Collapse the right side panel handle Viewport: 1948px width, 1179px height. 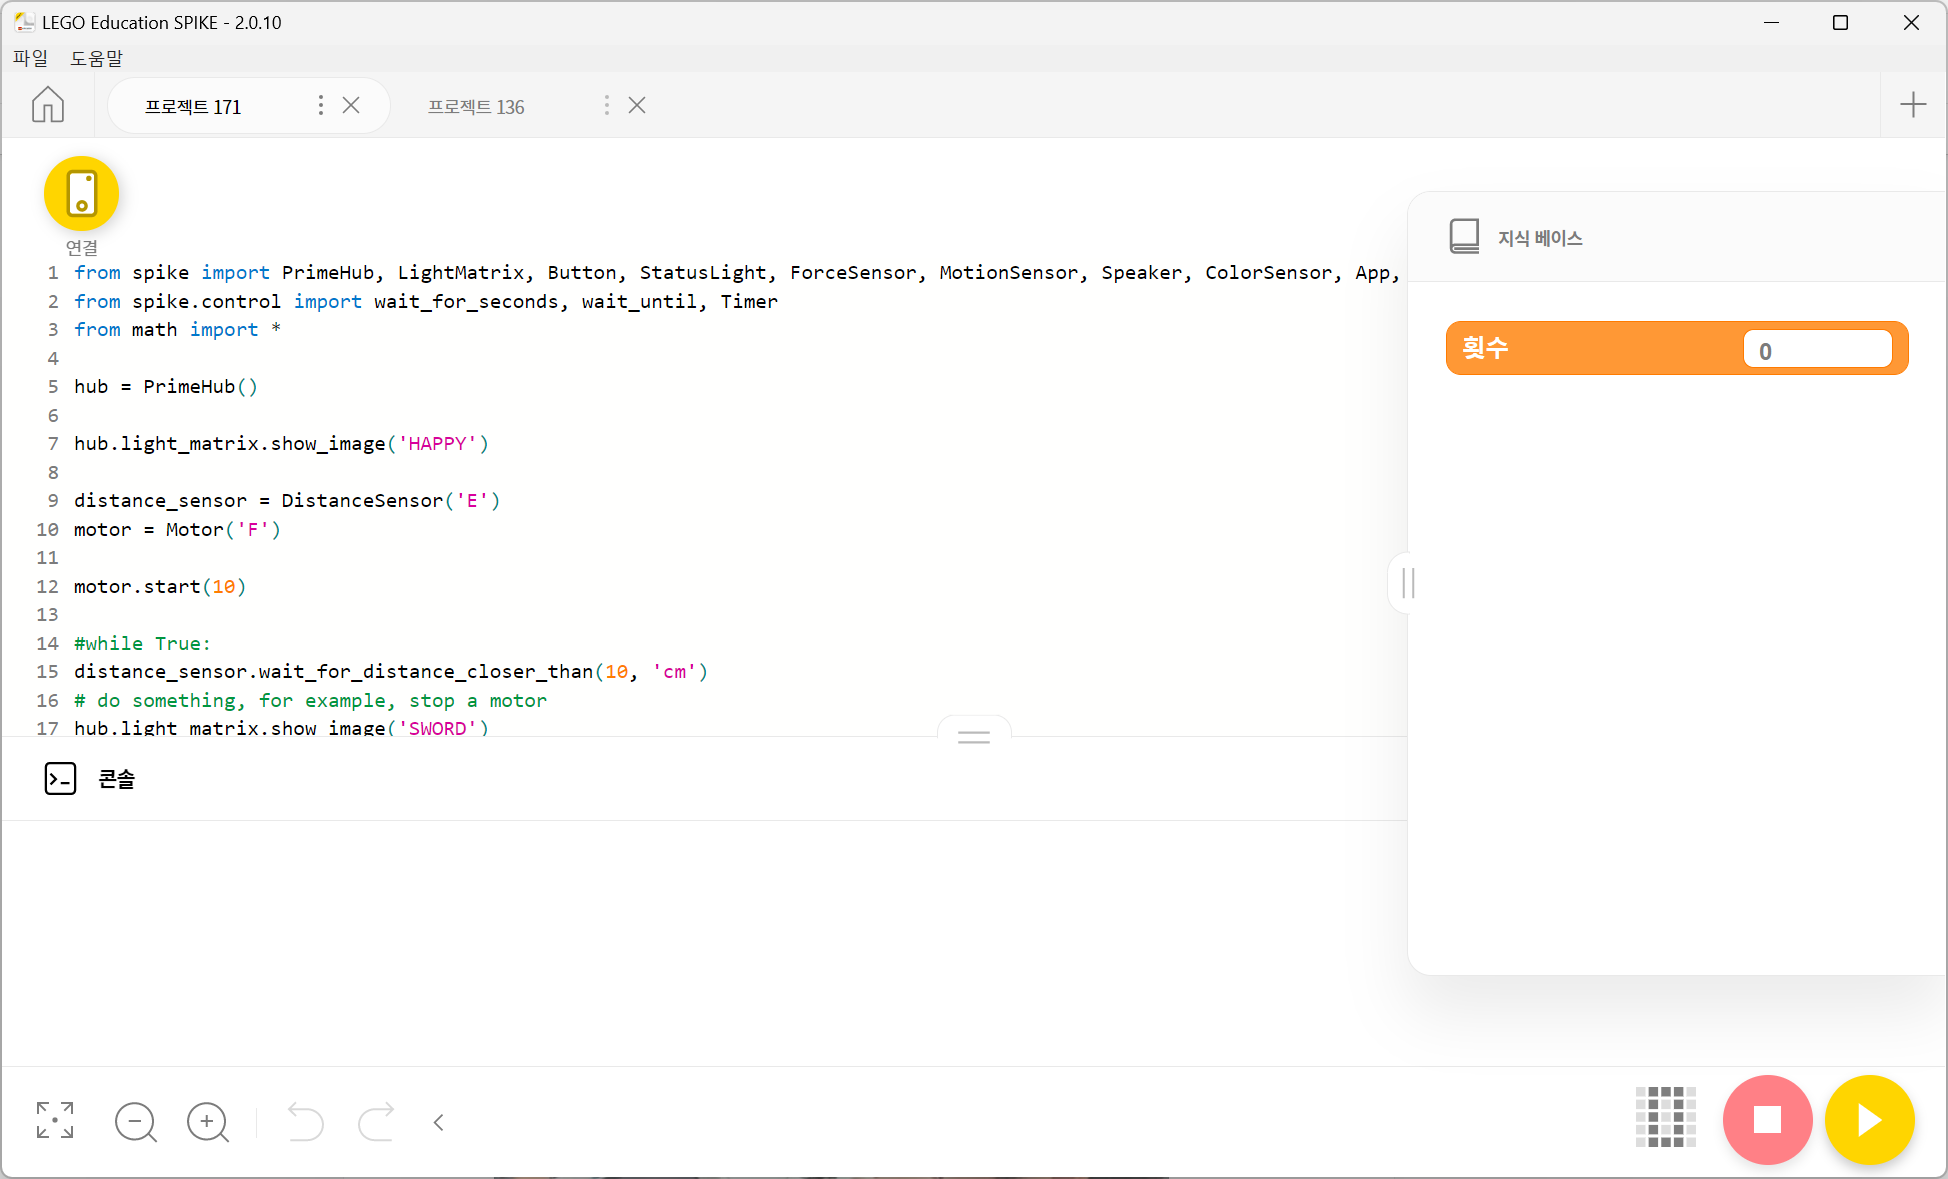tap(1408, 583)
